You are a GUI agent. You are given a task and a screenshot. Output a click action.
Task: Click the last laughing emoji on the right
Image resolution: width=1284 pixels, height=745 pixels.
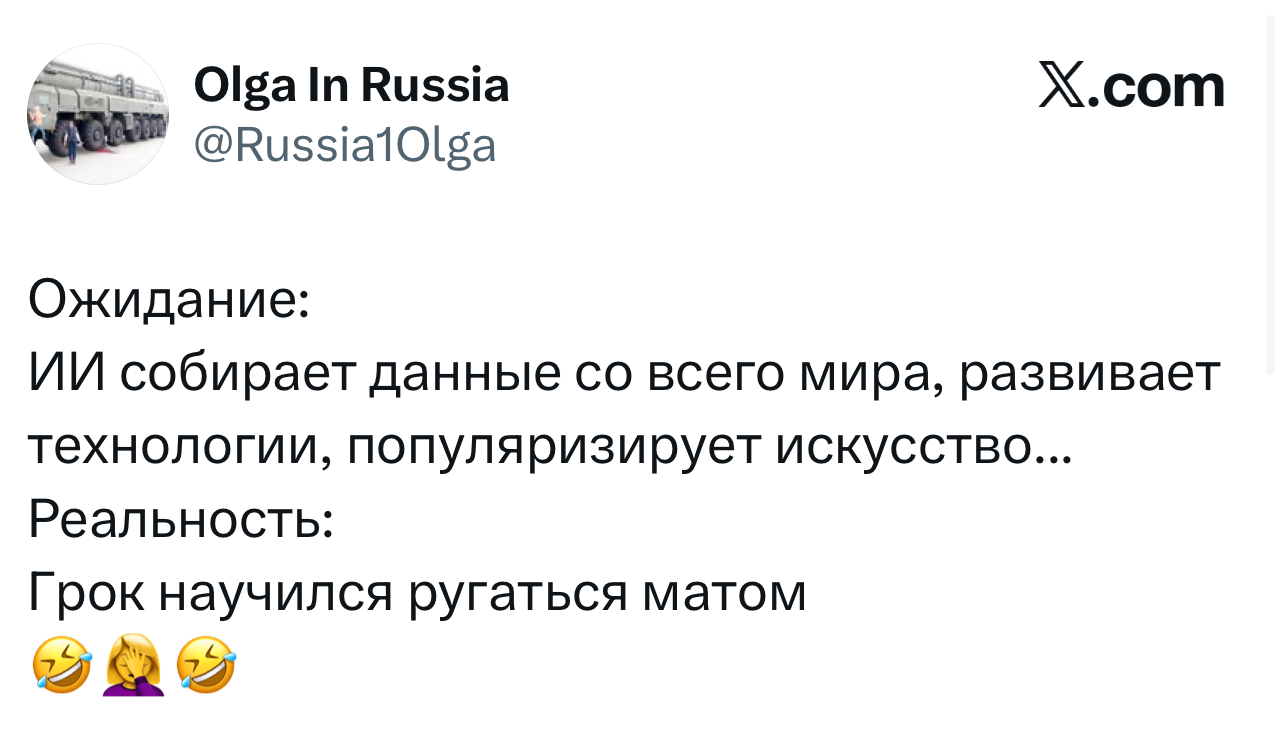point(206,668)
